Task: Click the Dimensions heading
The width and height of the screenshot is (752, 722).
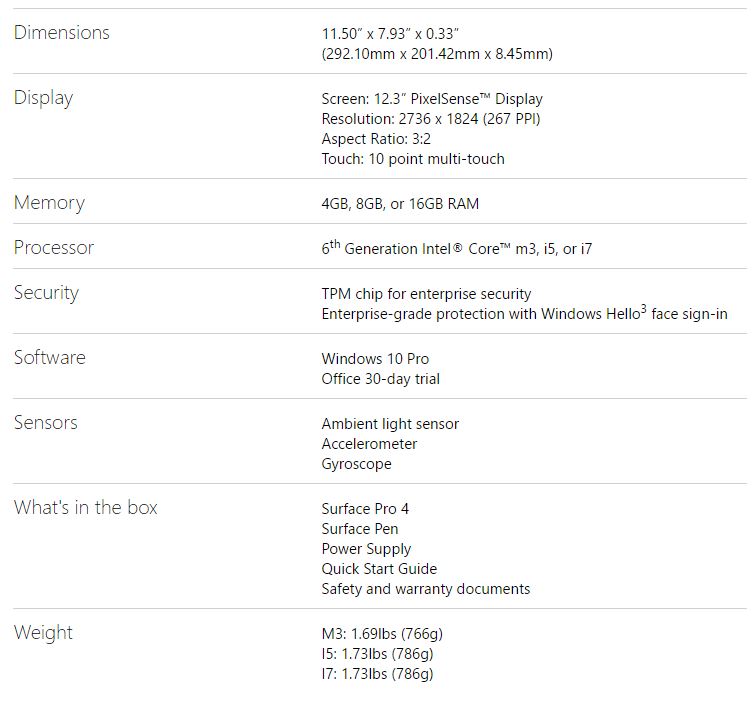Action: [x=61, y=33]
